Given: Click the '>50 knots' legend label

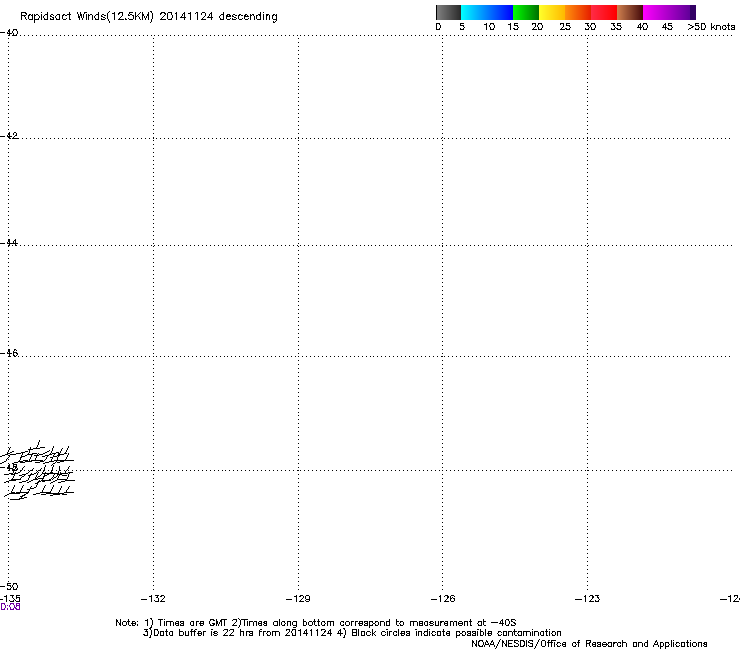Looking at the screenshot, I should click(x=711, y=27).
